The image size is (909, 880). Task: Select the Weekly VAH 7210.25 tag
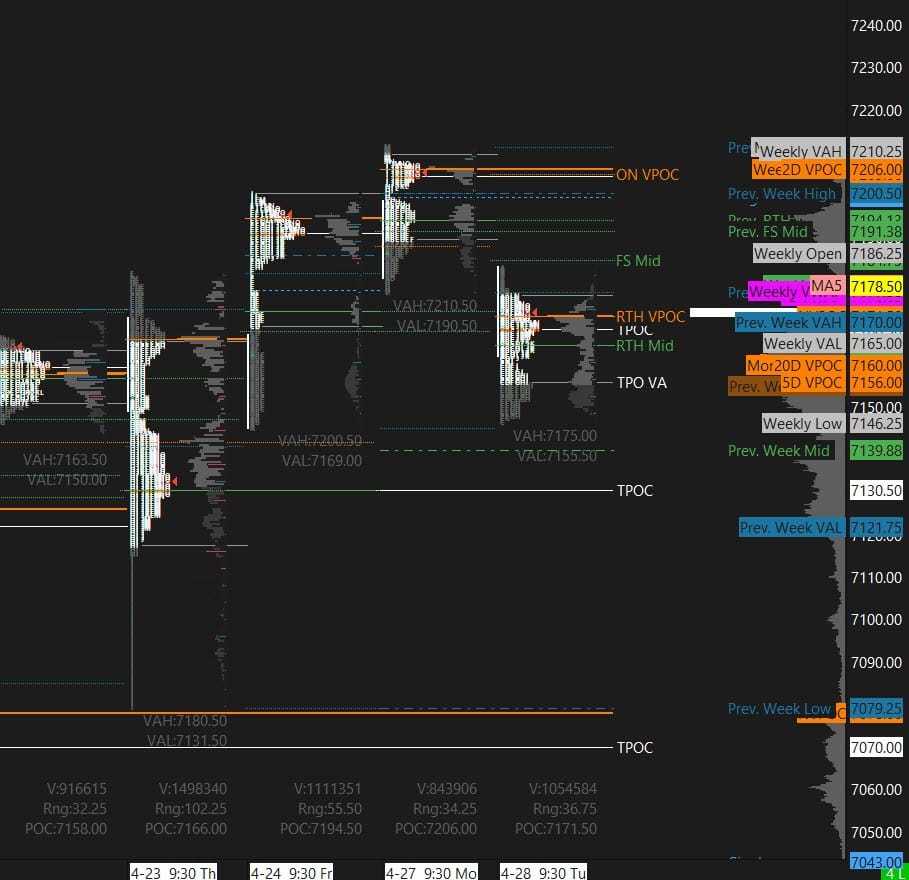[x=801, y=151]
